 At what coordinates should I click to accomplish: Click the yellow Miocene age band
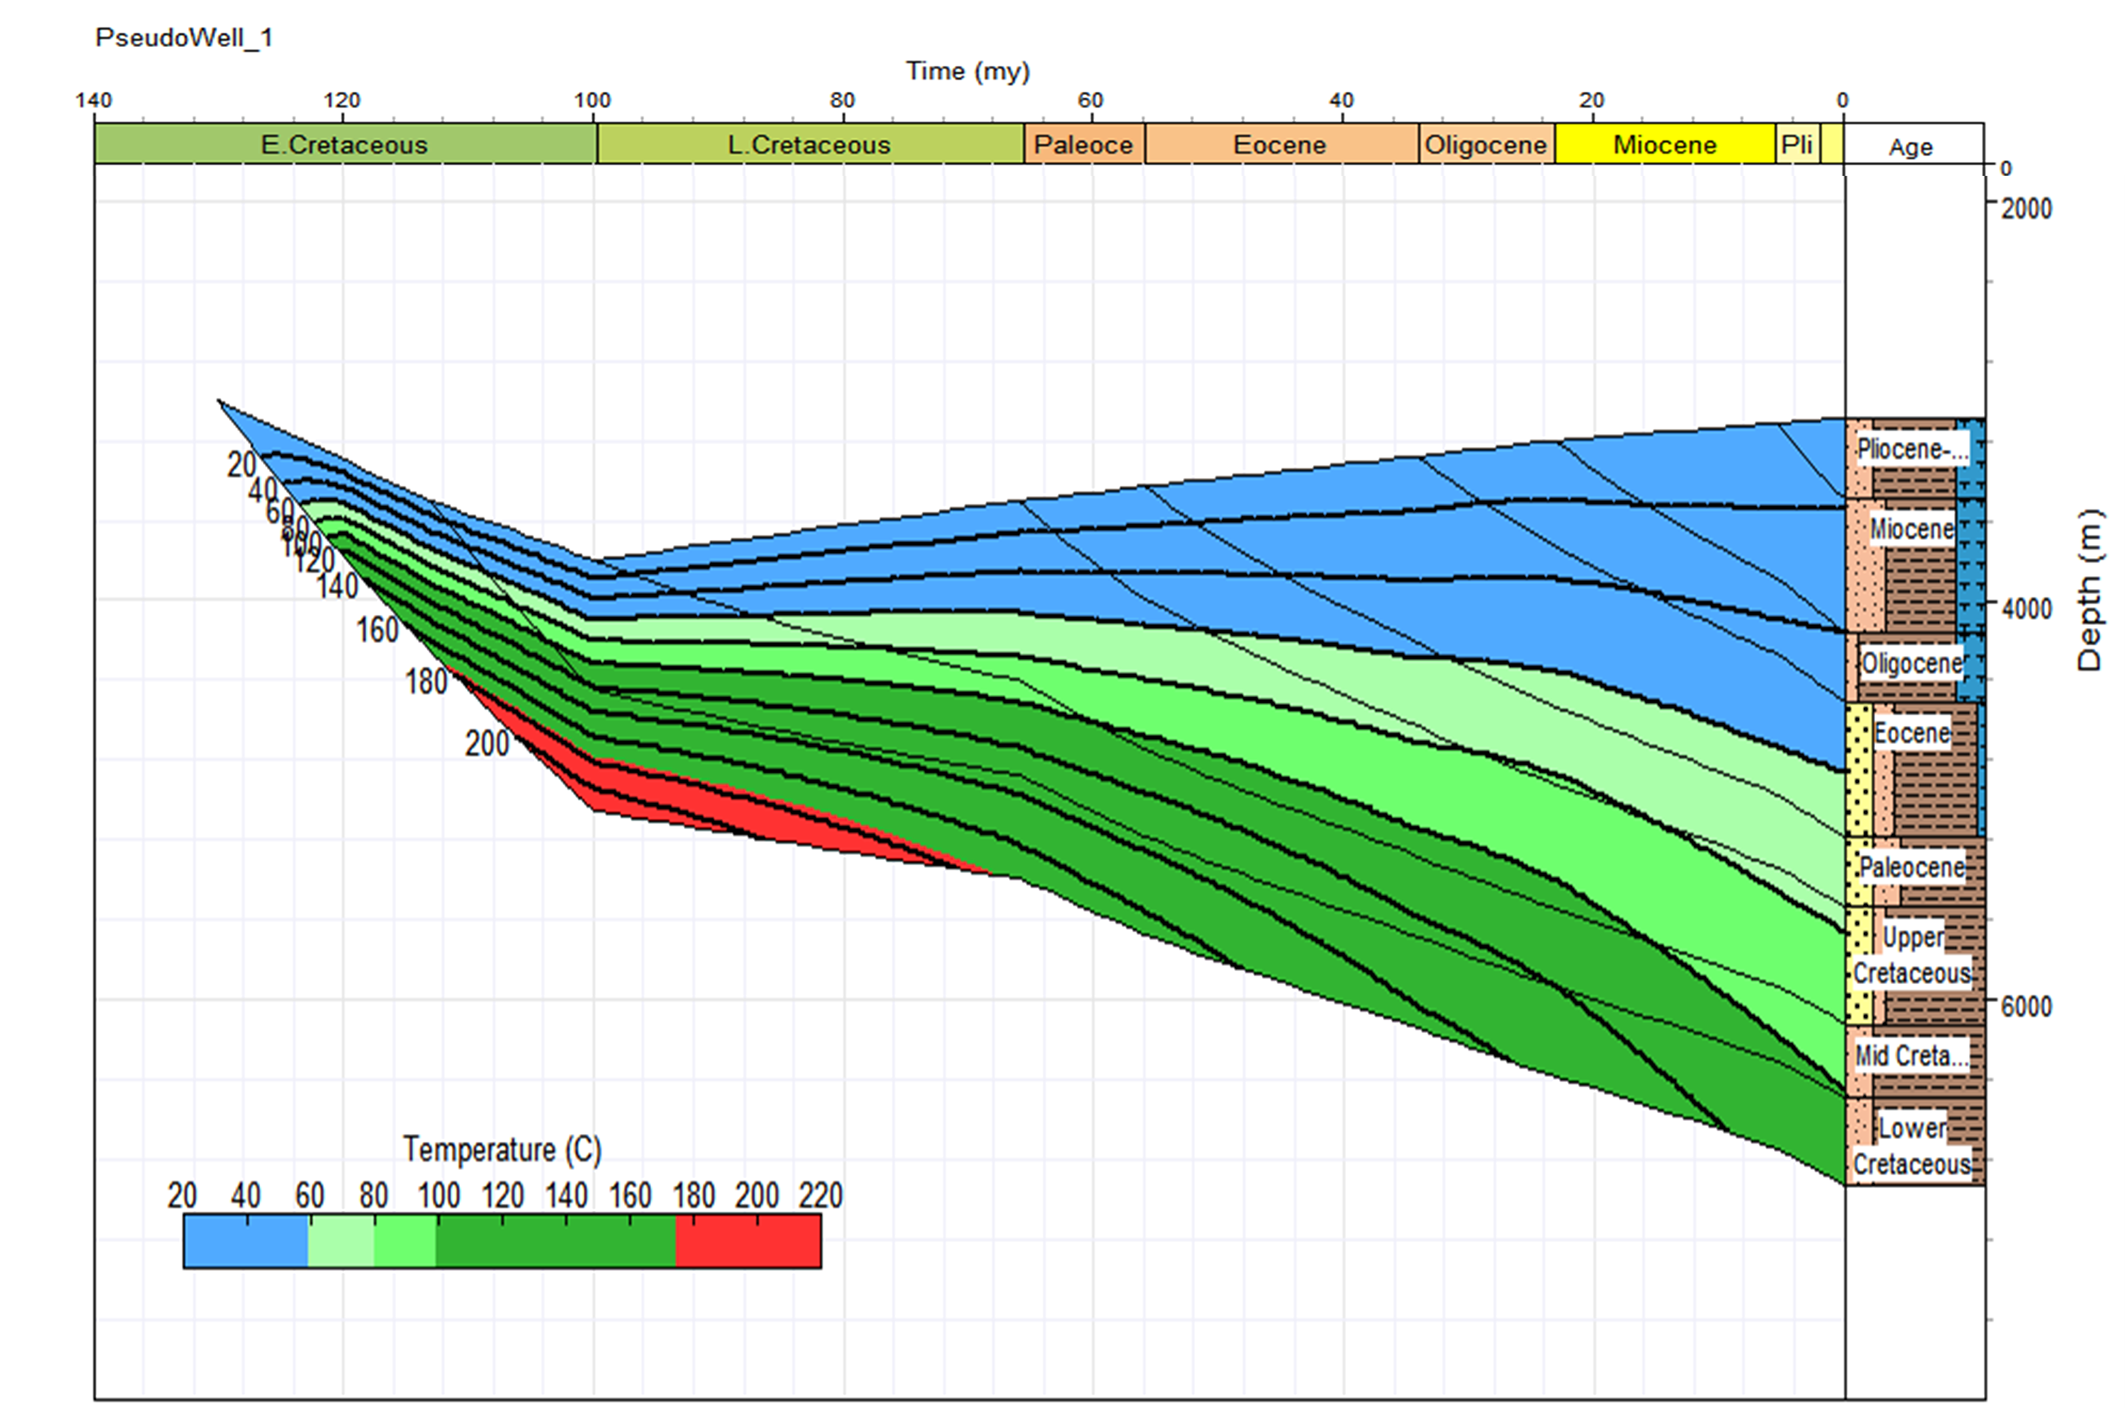pos(1664,145)
